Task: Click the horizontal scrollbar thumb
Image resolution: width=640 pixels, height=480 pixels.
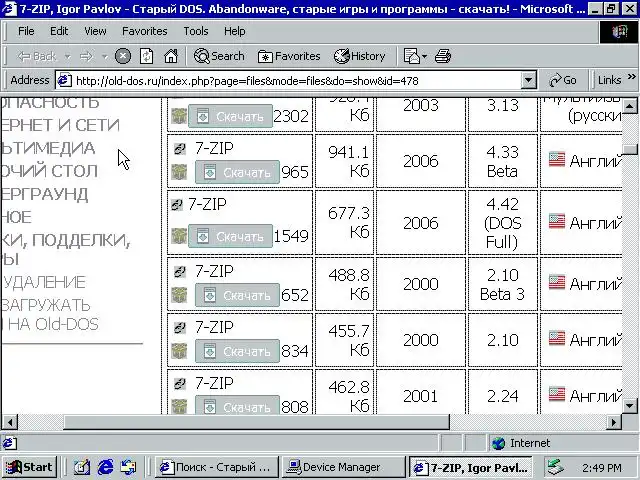Action: 256,422
